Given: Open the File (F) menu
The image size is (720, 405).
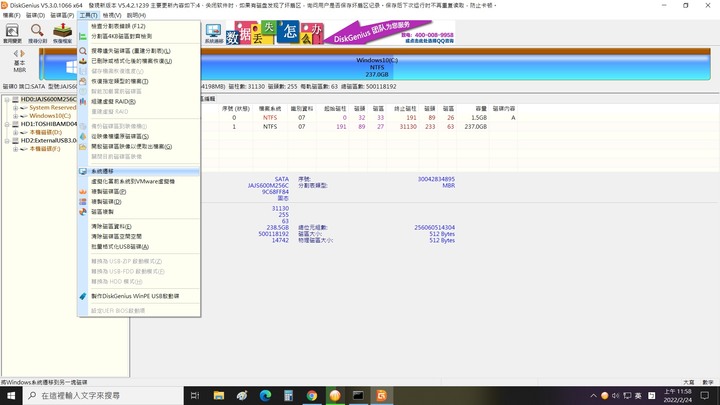Looking at the screenshot, I should (x=11, y=15).
